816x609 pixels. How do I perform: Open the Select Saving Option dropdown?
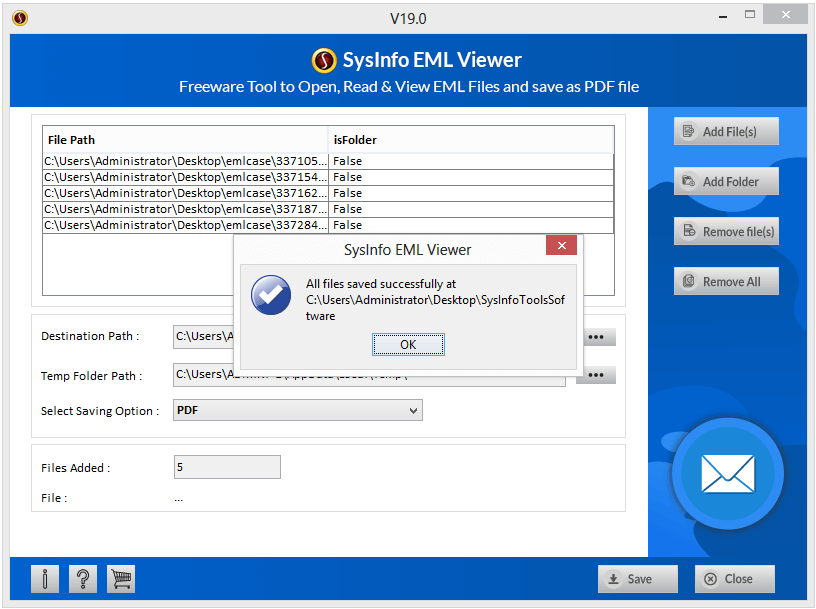tap(413, 410)
